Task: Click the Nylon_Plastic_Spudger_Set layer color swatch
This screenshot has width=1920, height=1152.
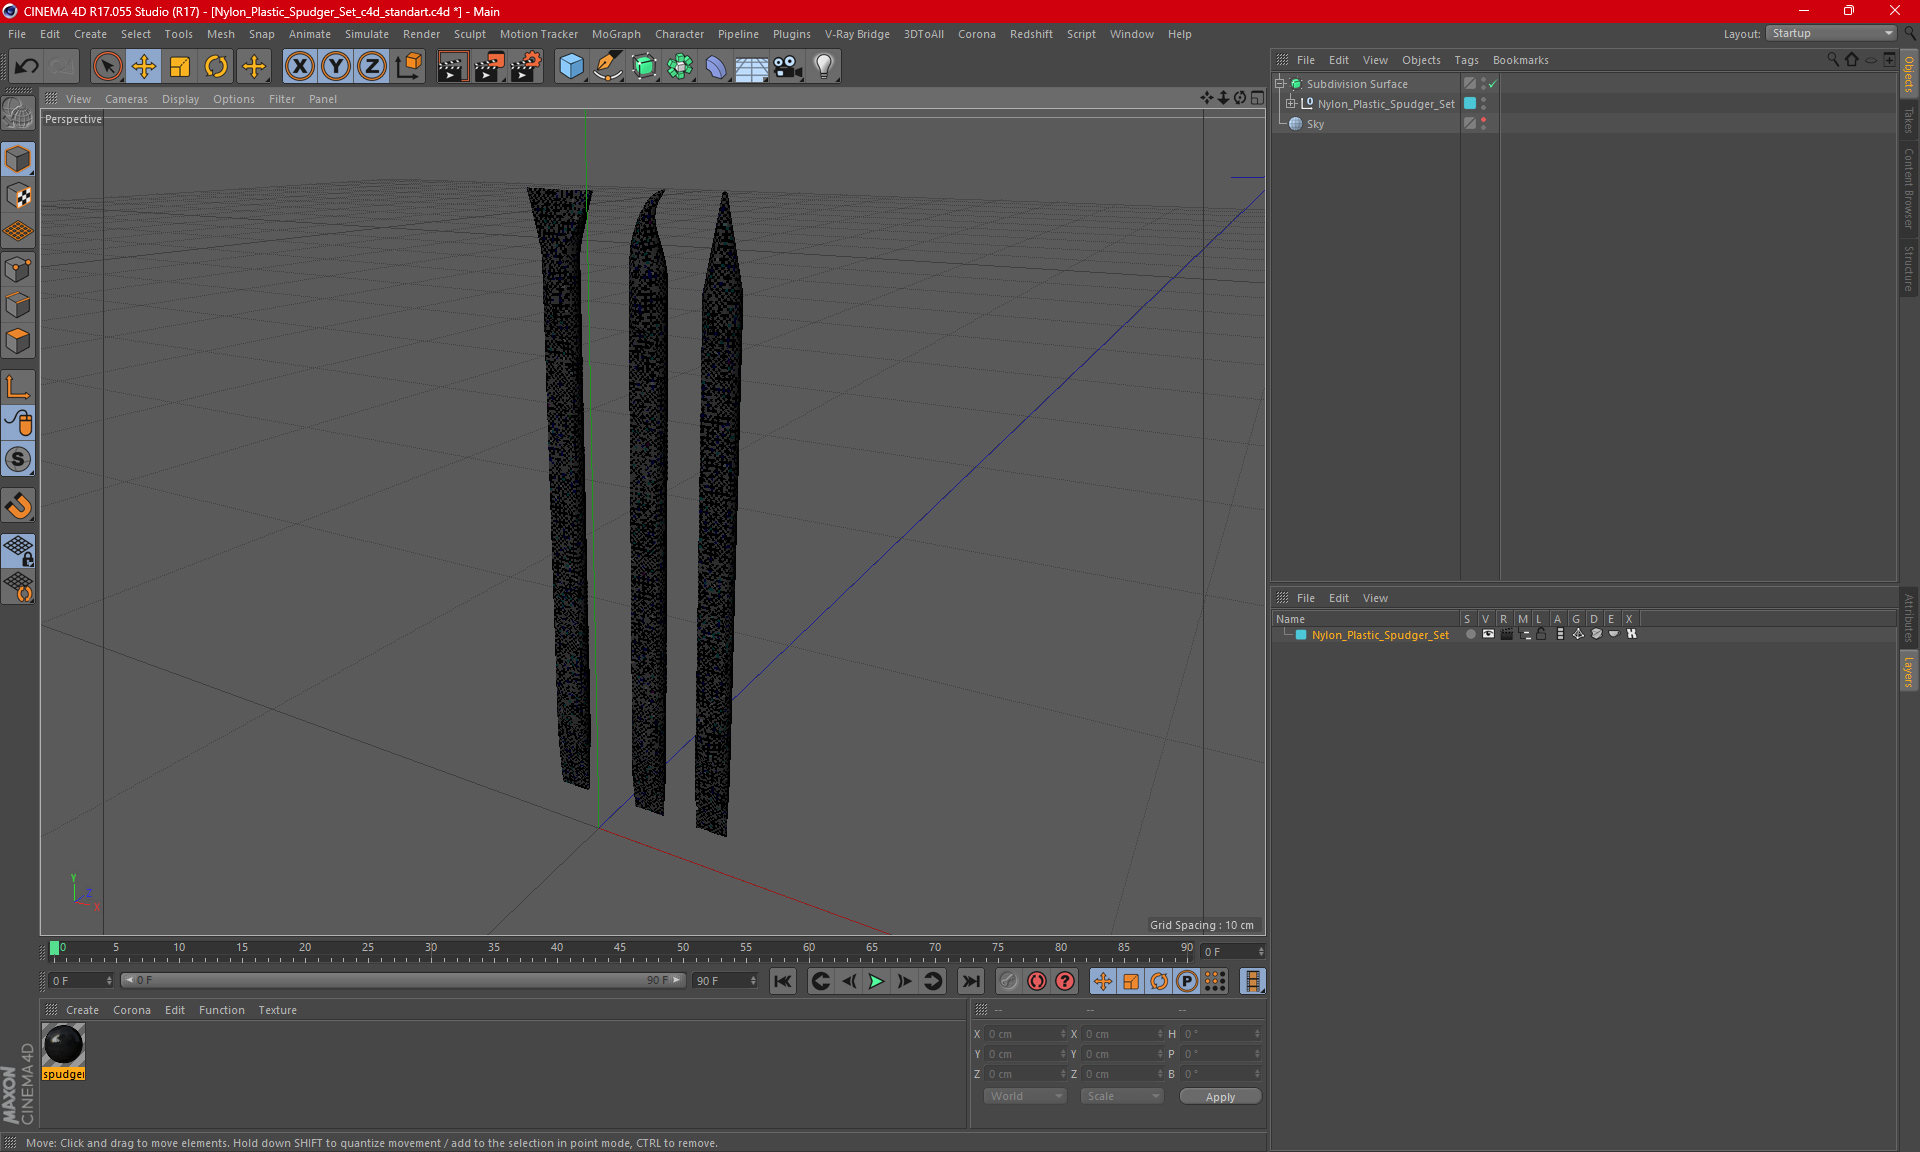Action: [x=1301, y=635]
